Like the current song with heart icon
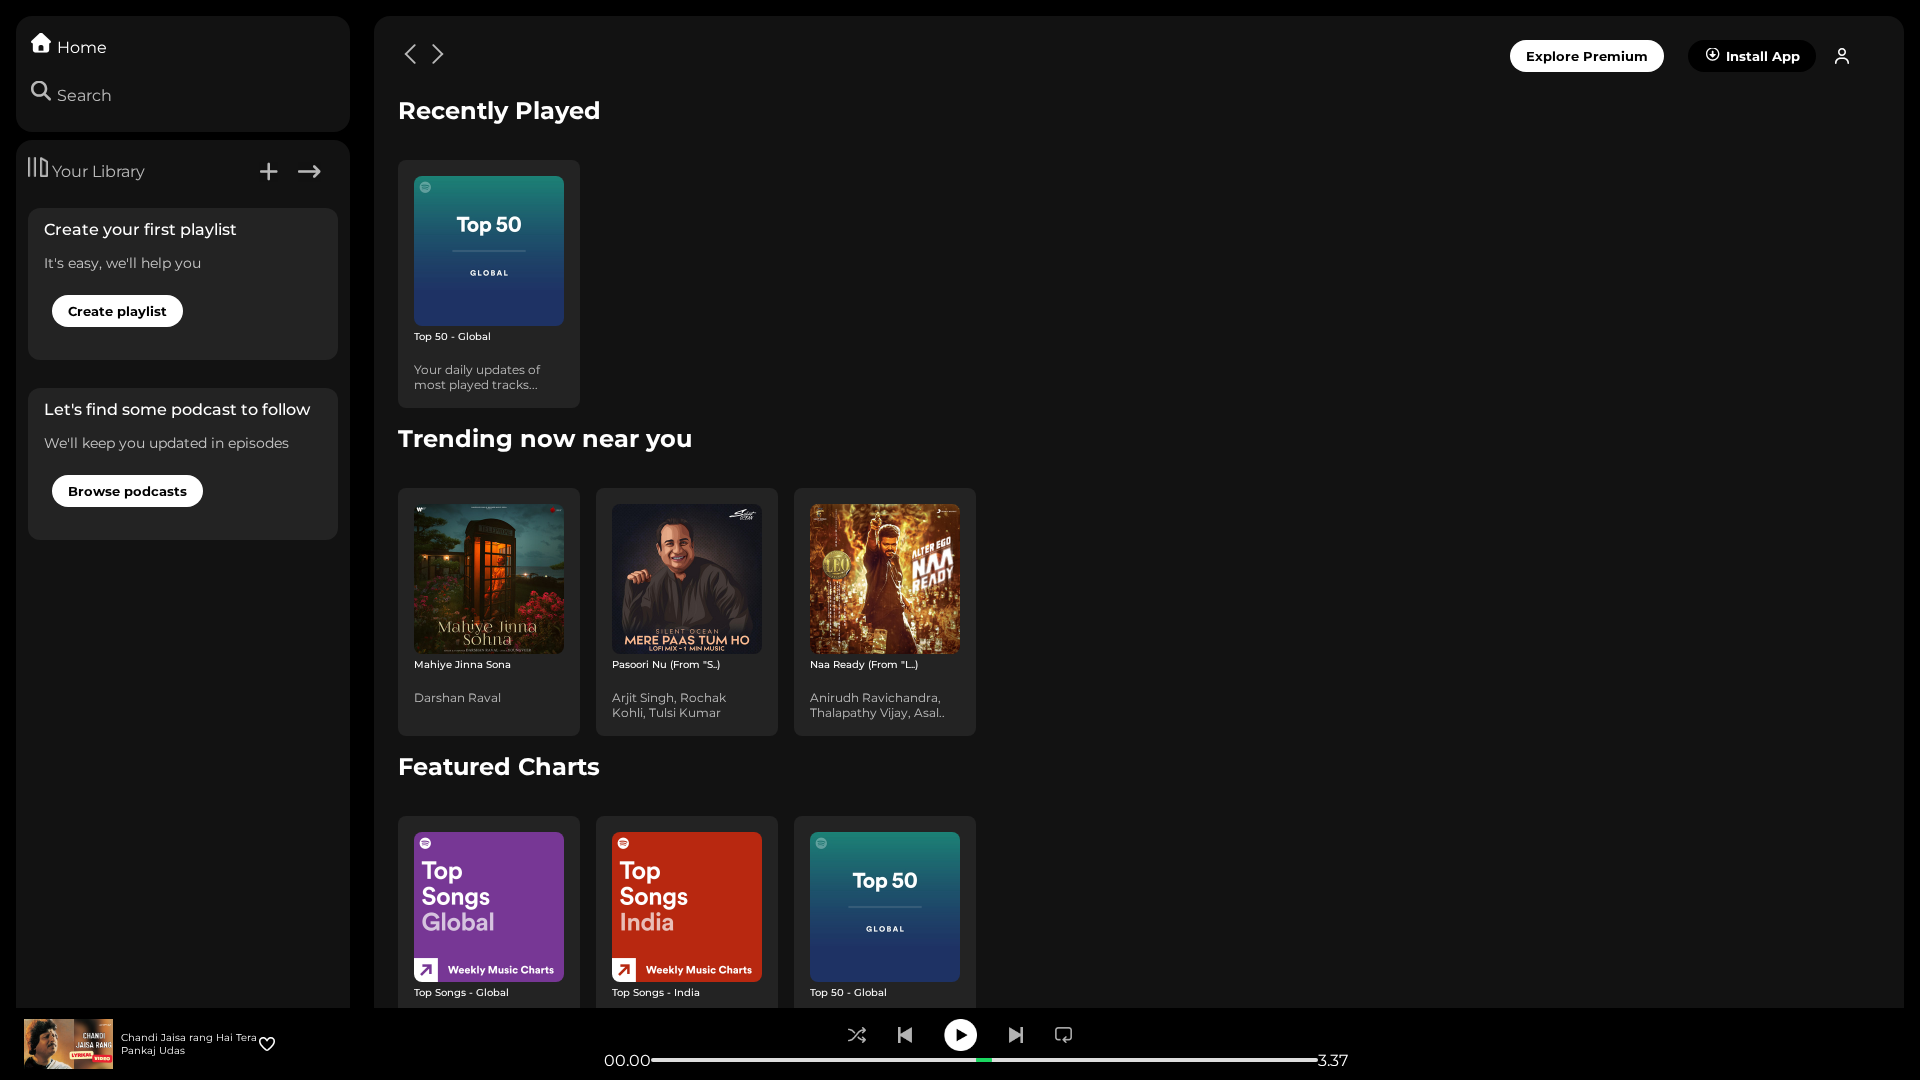Viewport: 1920px width, 1080px height. pos(267,1044)
